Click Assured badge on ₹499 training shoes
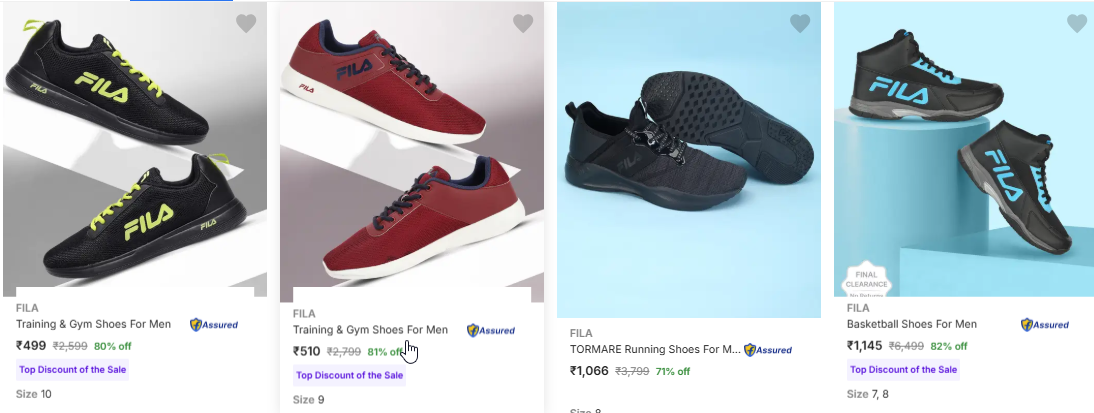The image size is (1094, 413). pyautogui.click(x=214, y=325)
